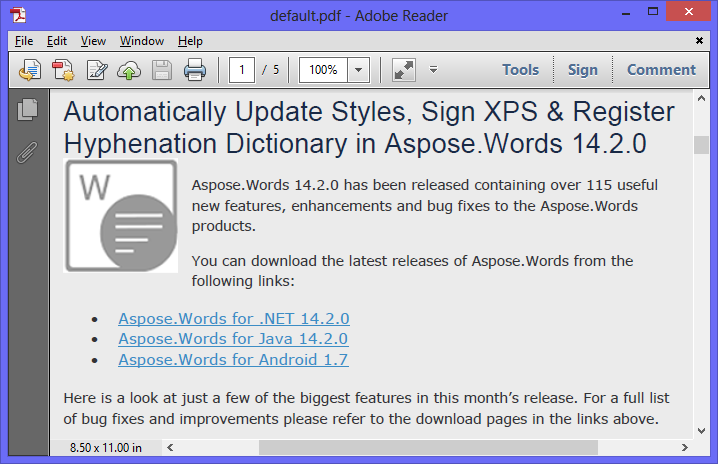Open the File menu

coord(24,41)
